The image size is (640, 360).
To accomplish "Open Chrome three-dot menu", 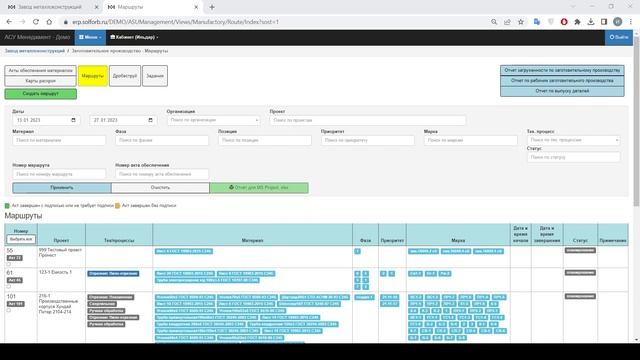I will point(631,22).
